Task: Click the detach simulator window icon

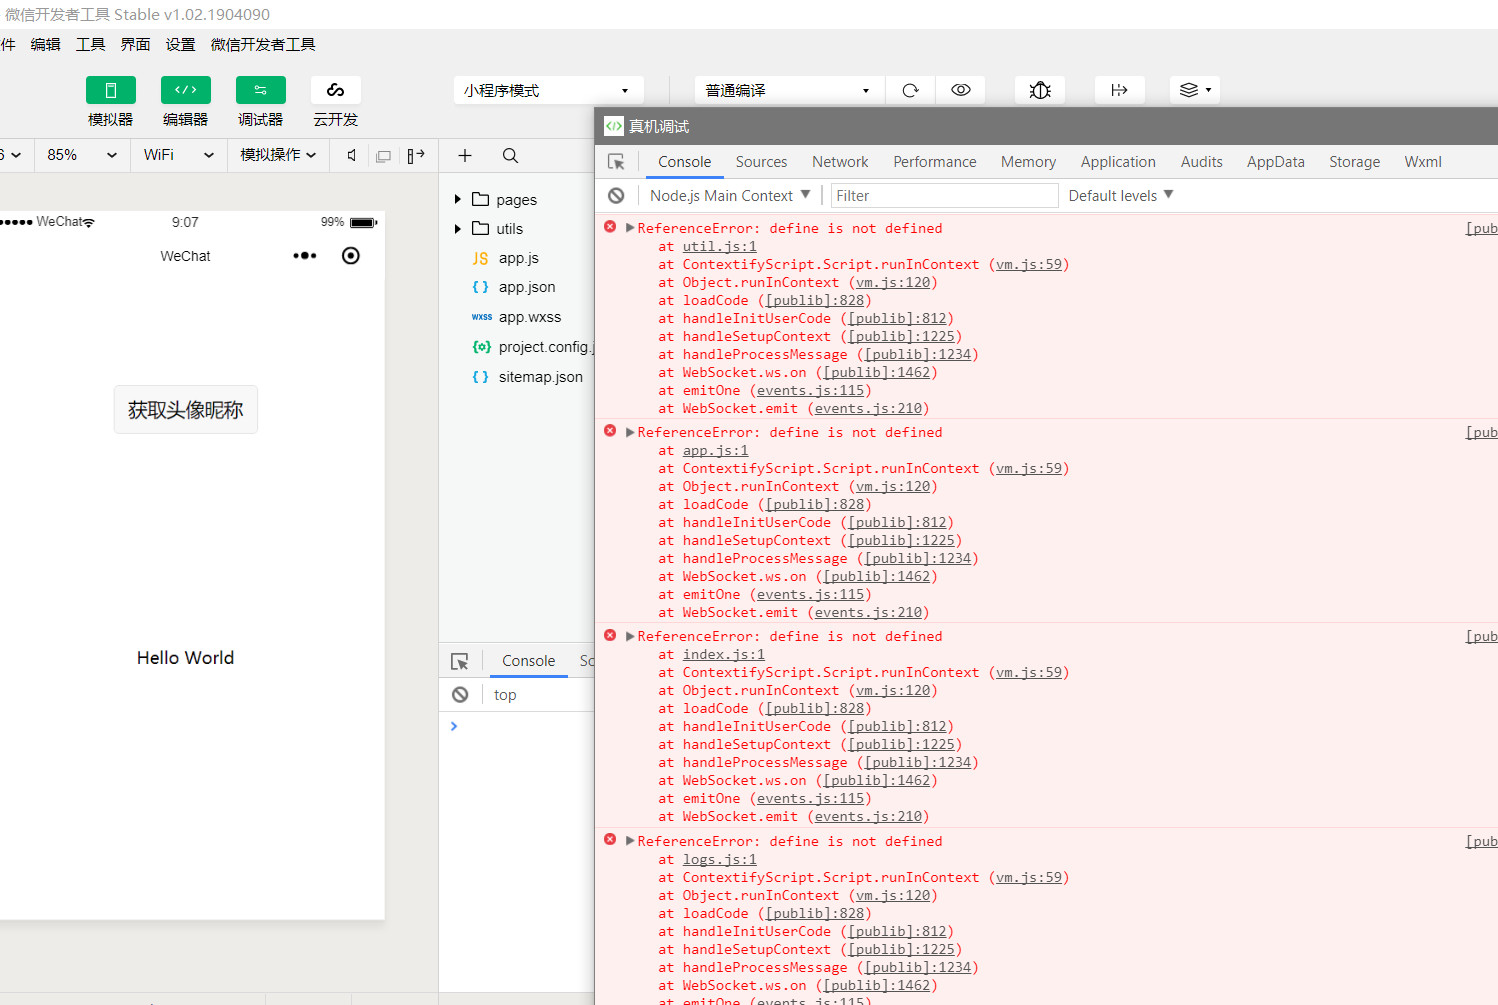Action: [x=383, y=156]
